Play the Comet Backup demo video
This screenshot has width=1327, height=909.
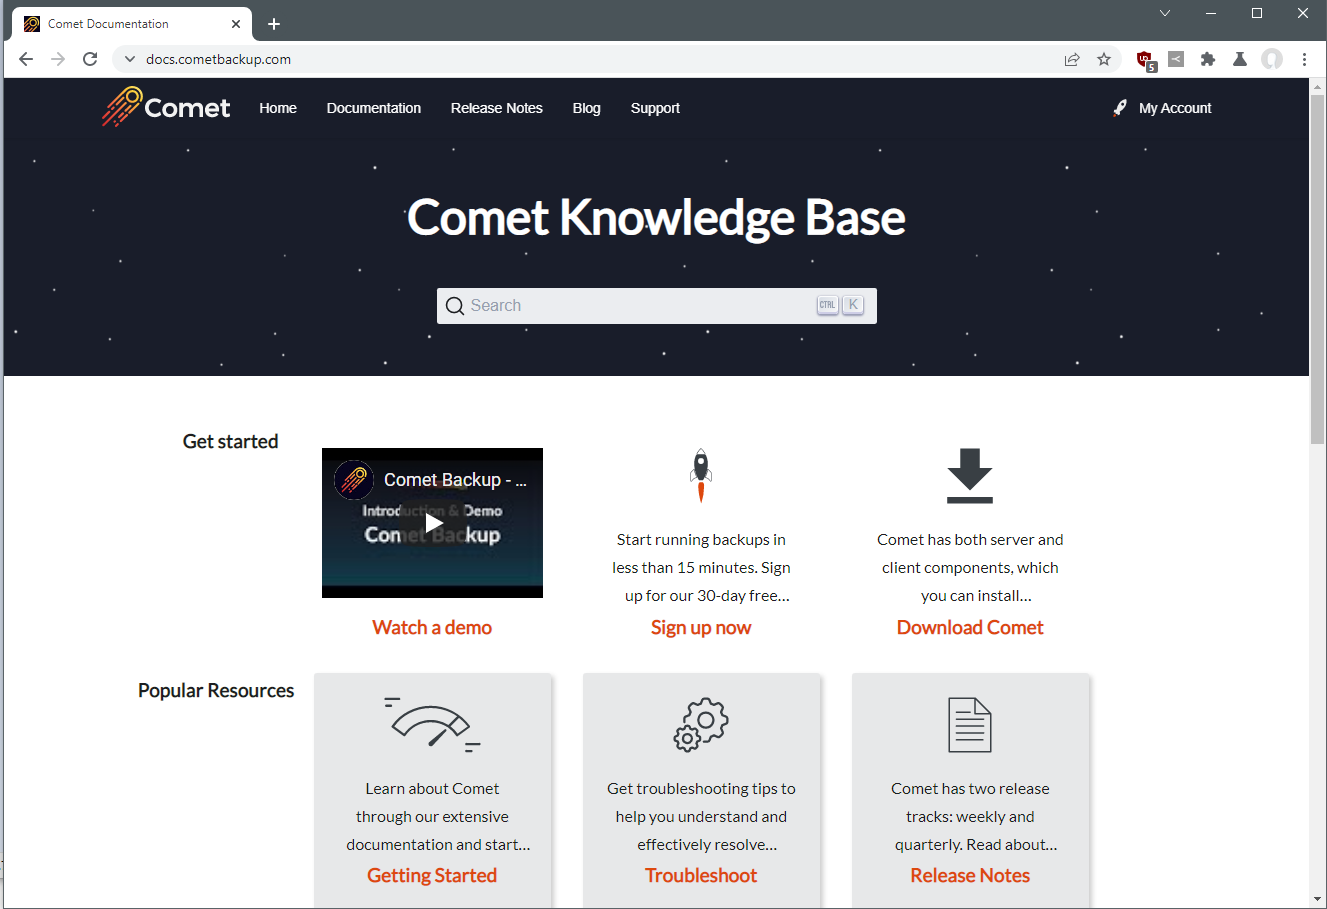tap(433, 522)
